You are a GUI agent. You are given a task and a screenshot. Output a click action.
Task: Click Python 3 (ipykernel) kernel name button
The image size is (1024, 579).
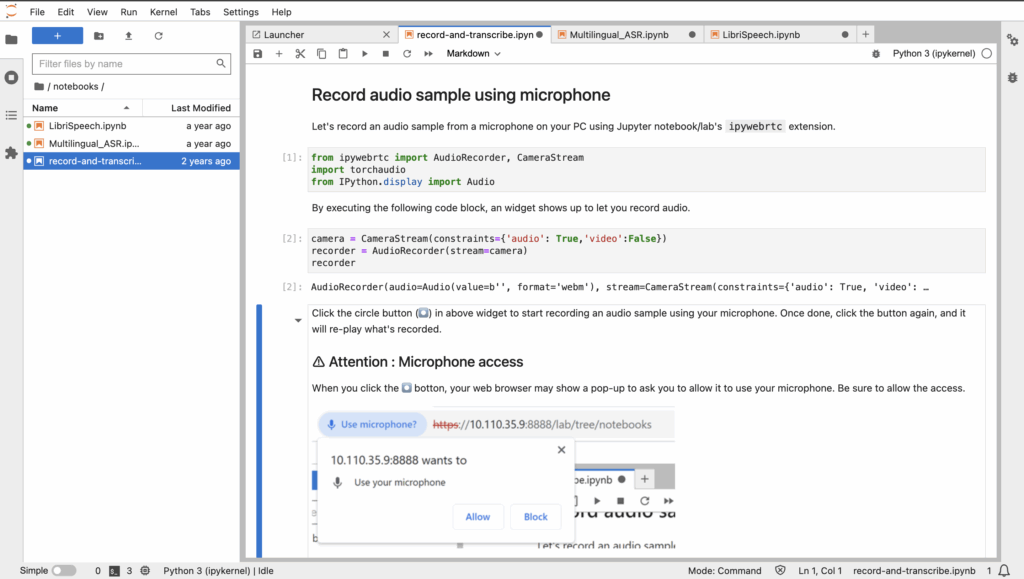933,54
